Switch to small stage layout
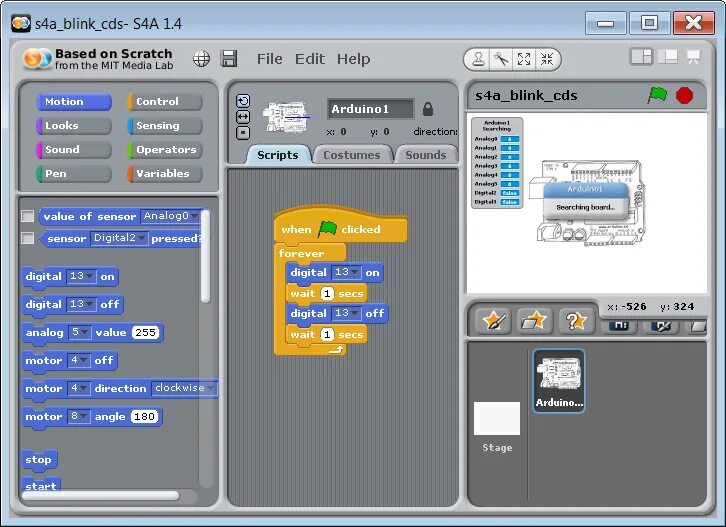 [x=641, y=57]
